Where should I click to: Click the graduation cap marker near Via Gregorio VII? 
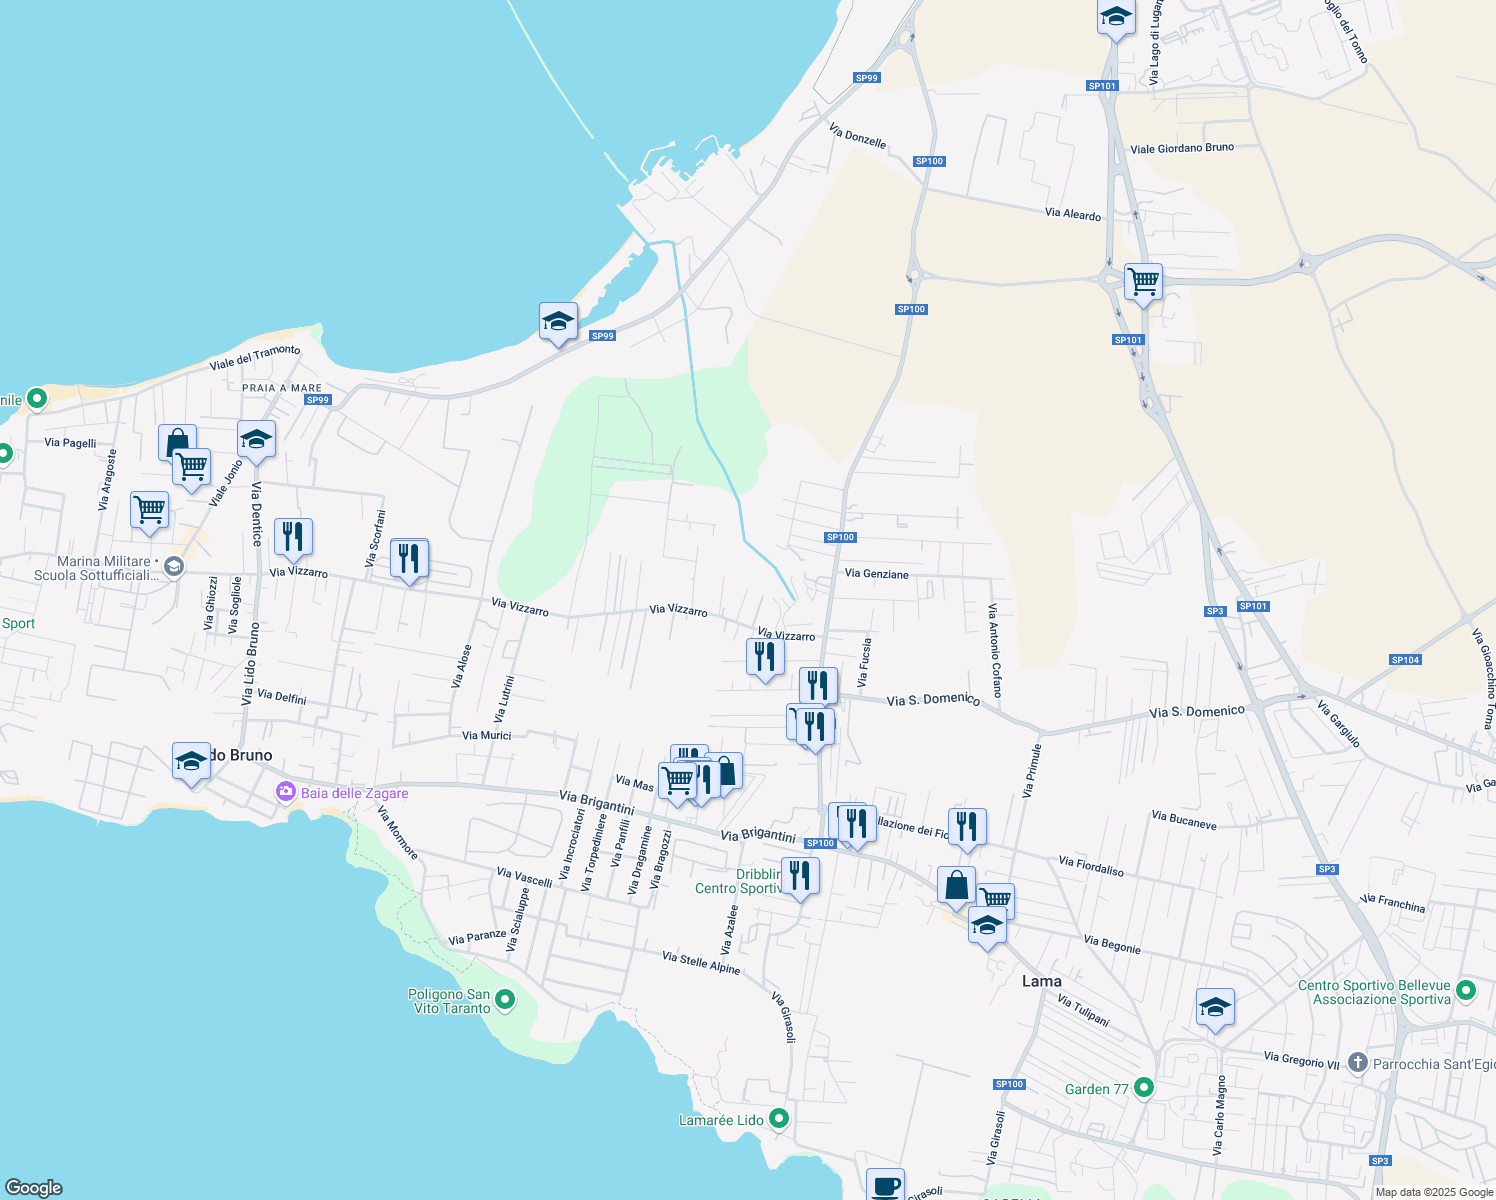pos(1216,1009)
